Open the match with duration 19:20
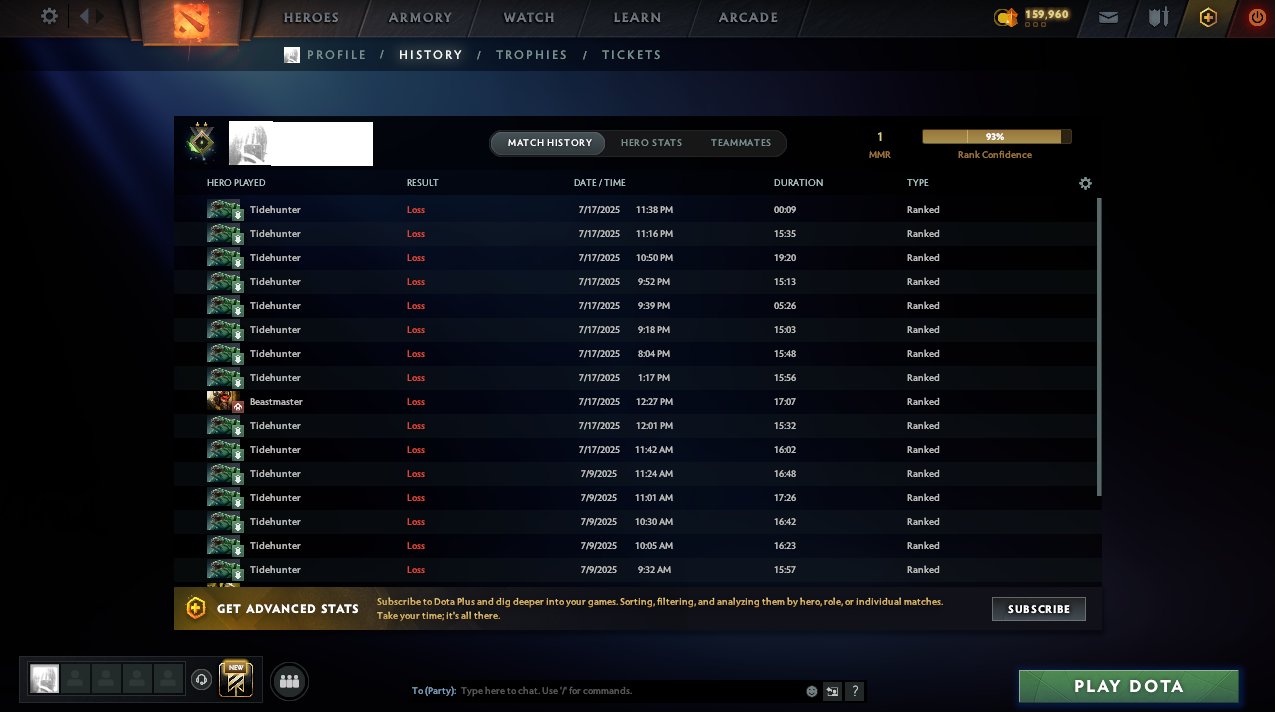 pyautogui.click(x=635, y=258)
